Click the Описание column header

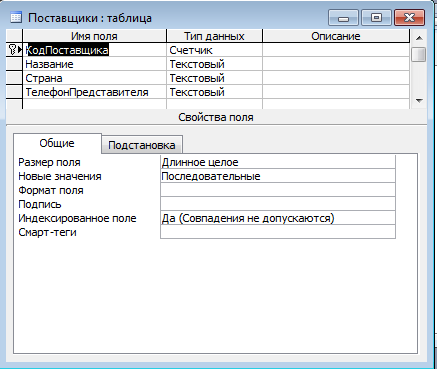click(336, 36)
